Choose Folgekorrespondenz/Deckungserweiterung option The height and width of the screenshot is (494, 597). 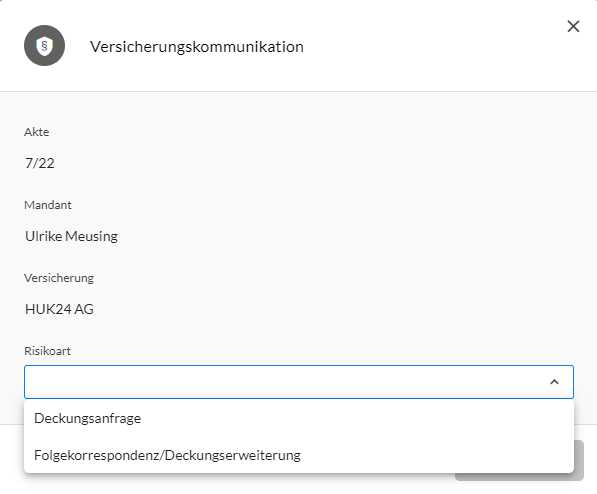167,455
